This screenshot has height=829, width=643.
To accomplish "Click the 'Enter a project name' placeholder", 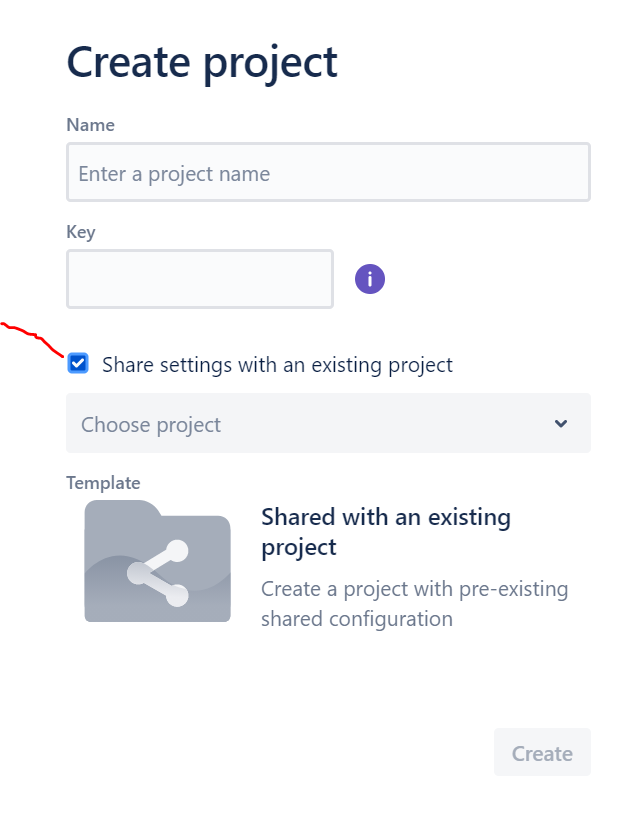I will tap(174, 174).
